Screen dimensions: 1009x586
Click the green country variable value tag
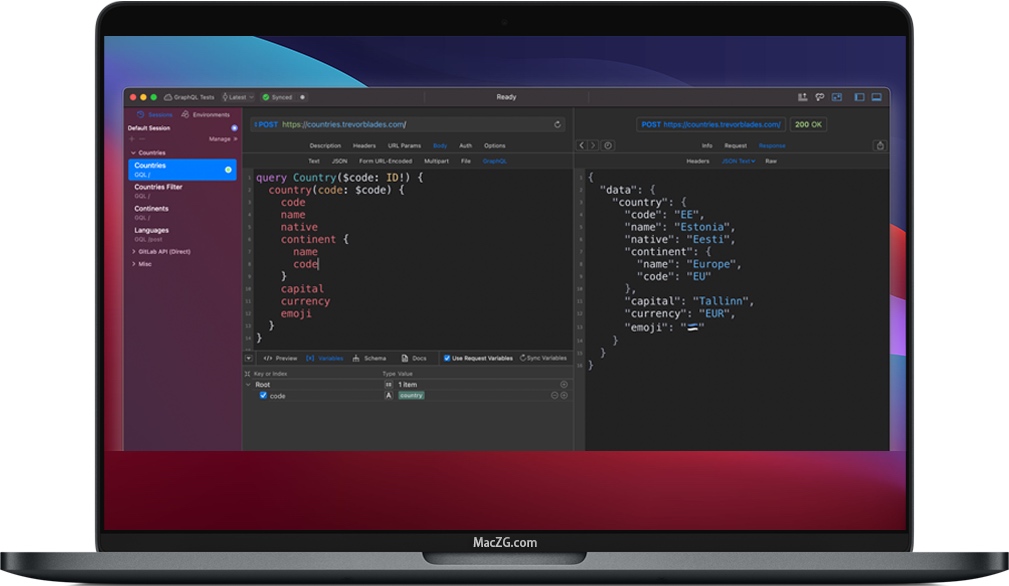click(x=411, y=396)
